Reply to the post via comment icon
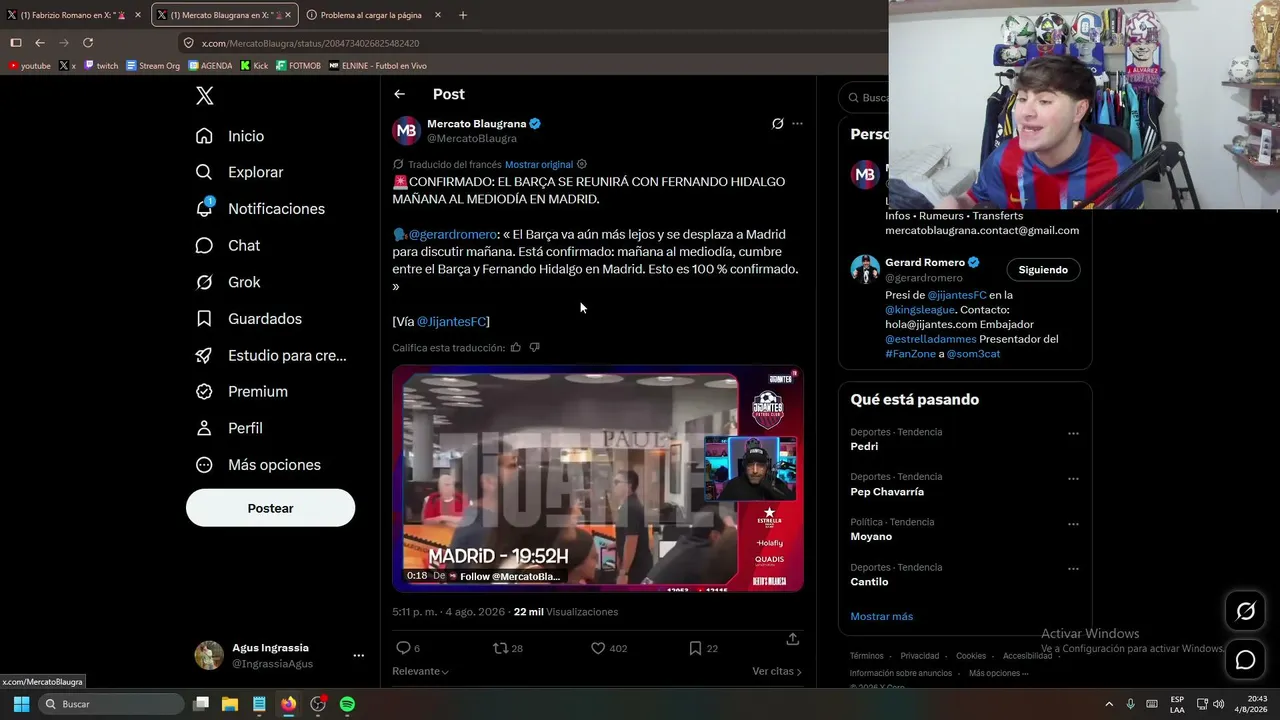 403,648
